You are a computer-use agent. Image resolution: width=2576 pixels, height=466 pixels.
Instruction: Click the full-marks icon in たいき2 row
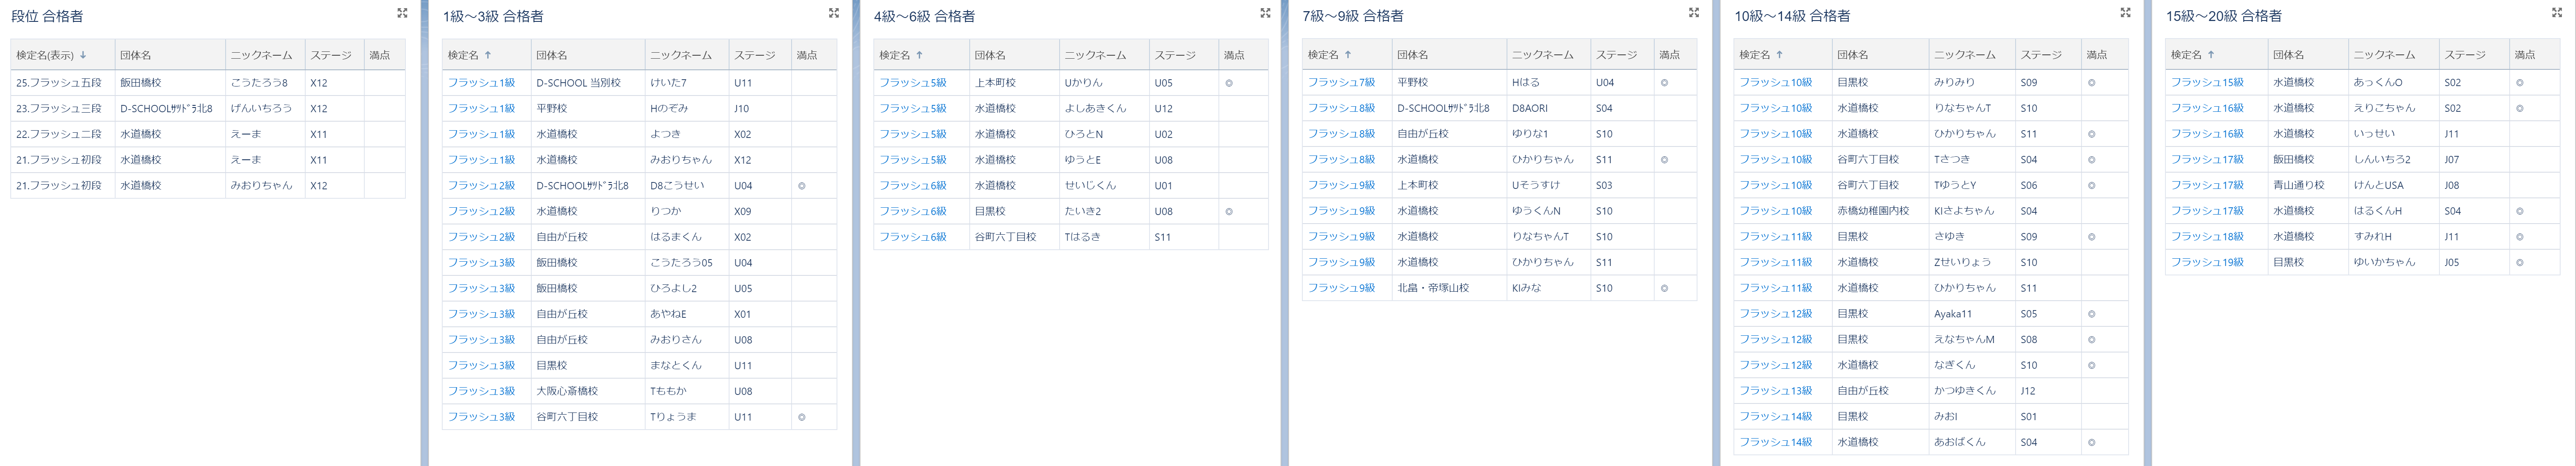click(x=1229, y=211)
